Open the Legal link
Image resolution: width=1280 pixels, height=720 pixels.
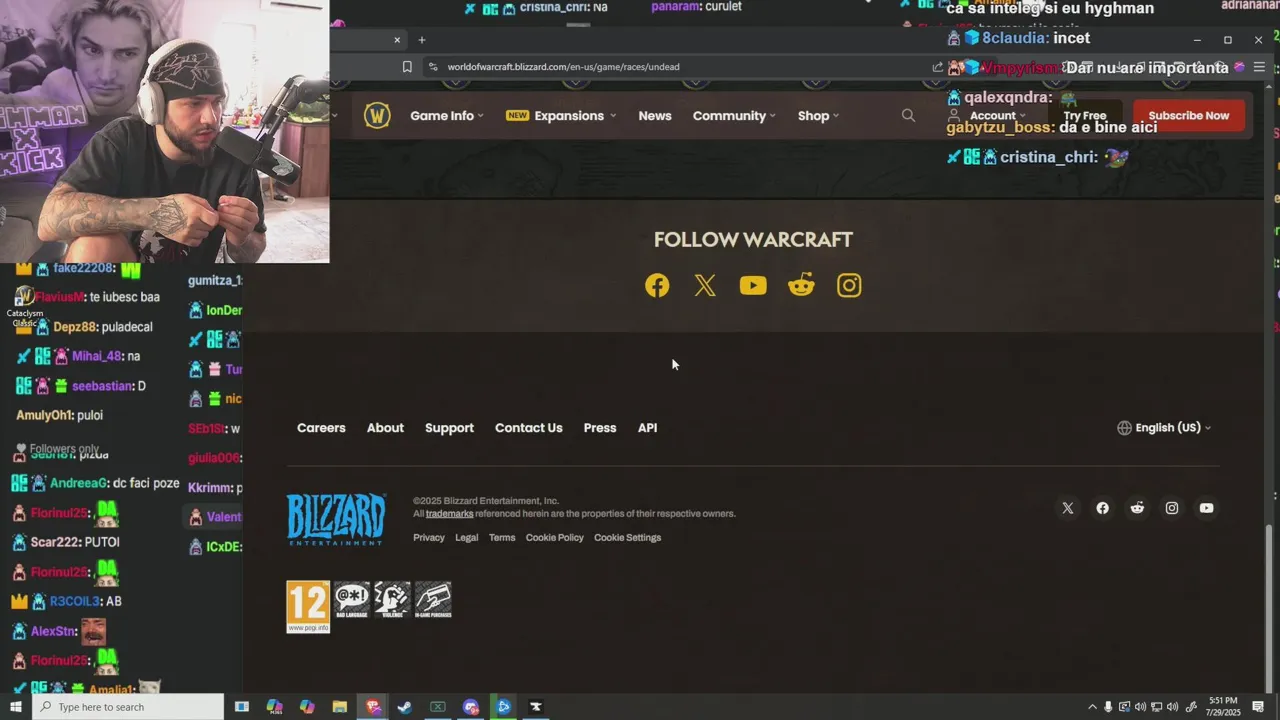click(x=466, y=538)
